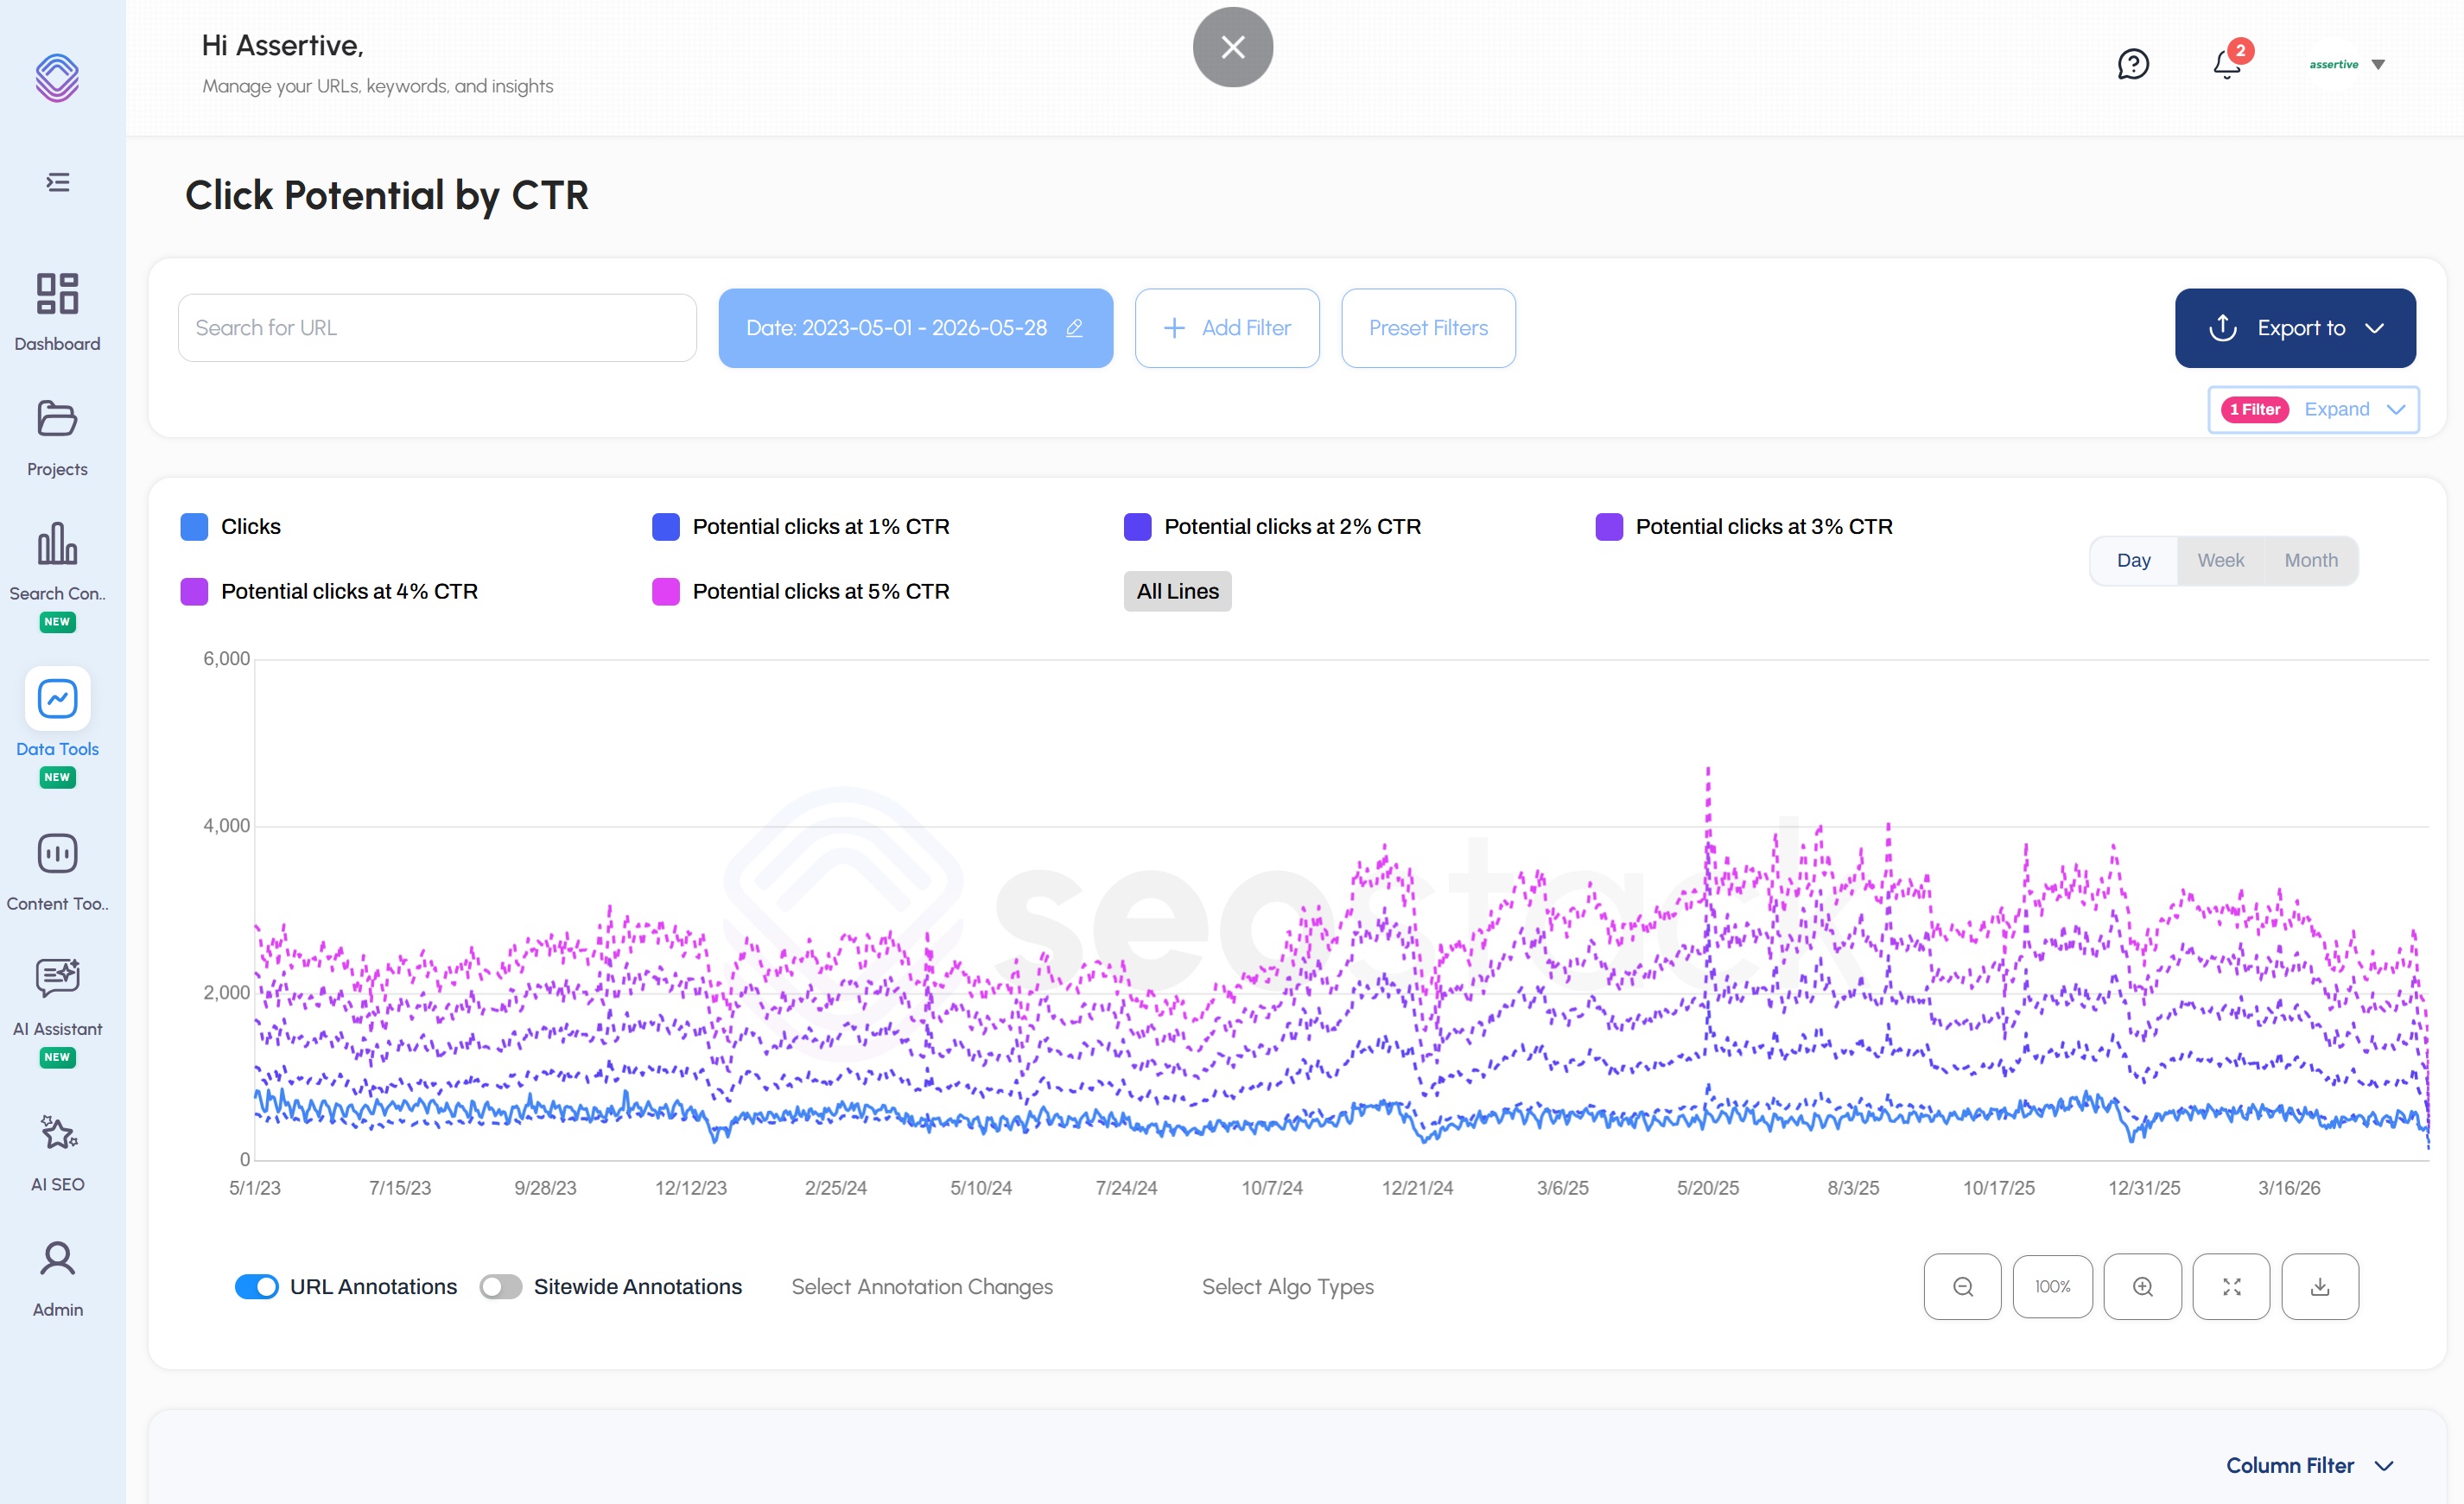The height and width of the screenshot is (1504, 2464).
Task: Edit the date range pencil icon
Action: [x=1074, y=328]
